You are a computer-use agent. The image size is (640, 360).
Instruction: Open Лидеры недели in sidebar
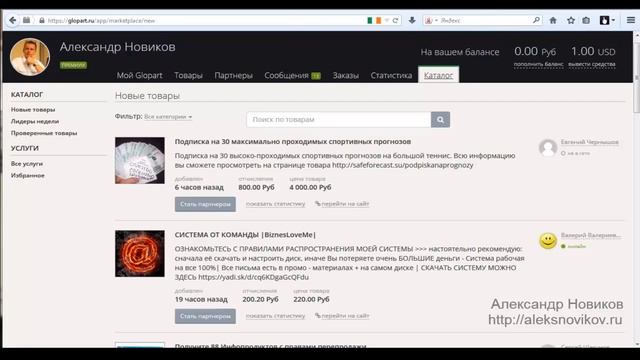35,121
